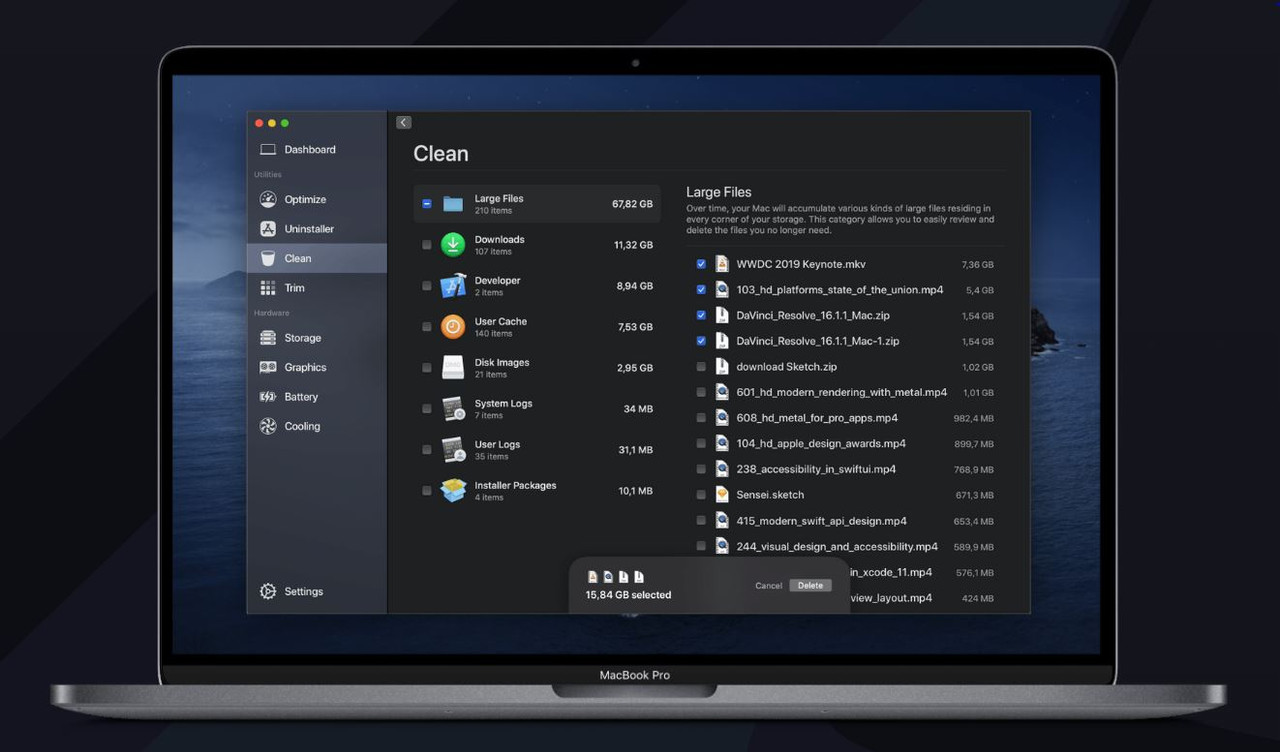Screen dimensions: 1280x752
Task: Click the 608_hd_metal_for_pro_apps.mp4 file icon
Action: (x=722, y=418)
